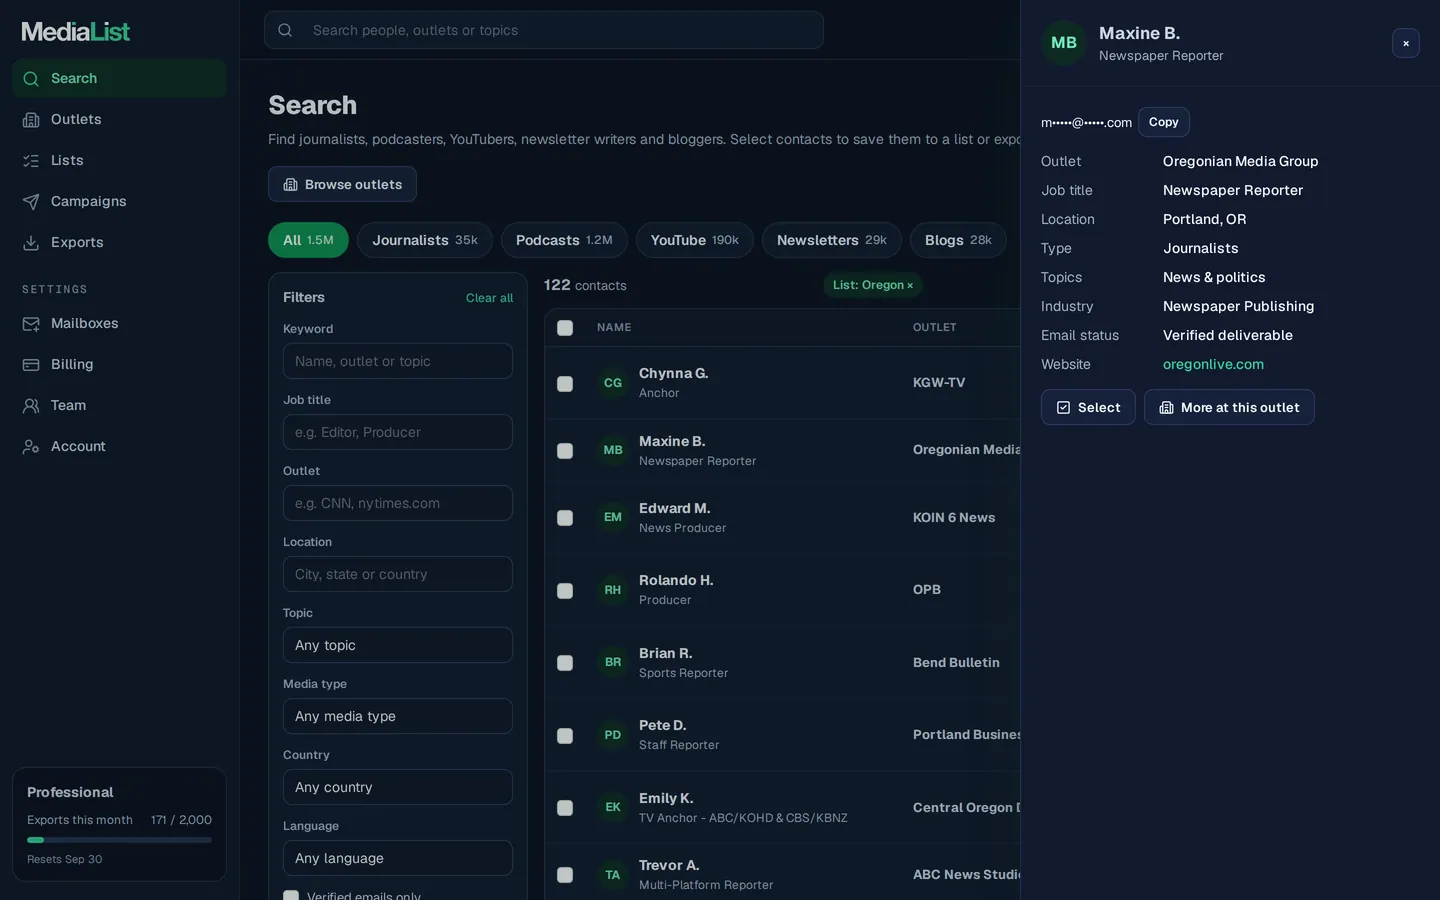The width and height of the screenshot is (1440, 900).
Task: Check the box for Edward M.
Action: [565, 518]
